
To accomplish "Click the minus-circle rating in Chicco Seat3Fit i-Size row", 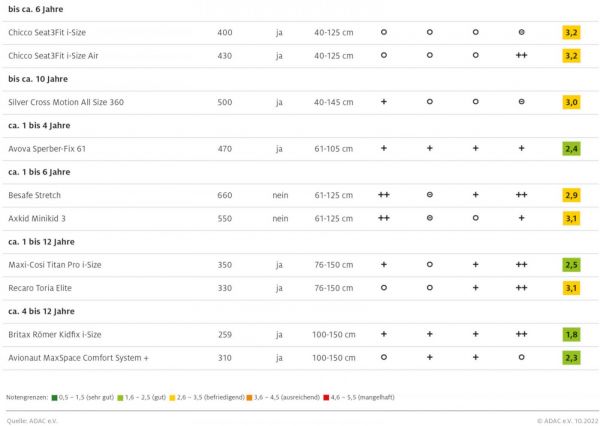I will (x=521, y=32).
